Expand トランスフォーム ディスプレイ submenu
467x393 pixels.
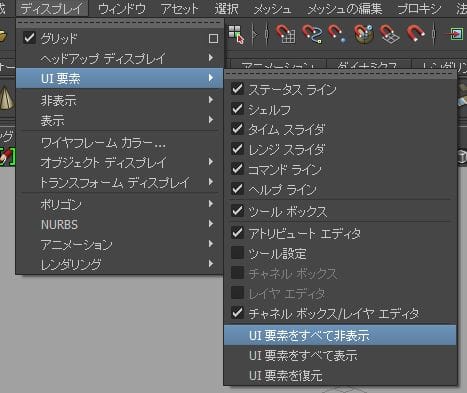coord(120,182)
